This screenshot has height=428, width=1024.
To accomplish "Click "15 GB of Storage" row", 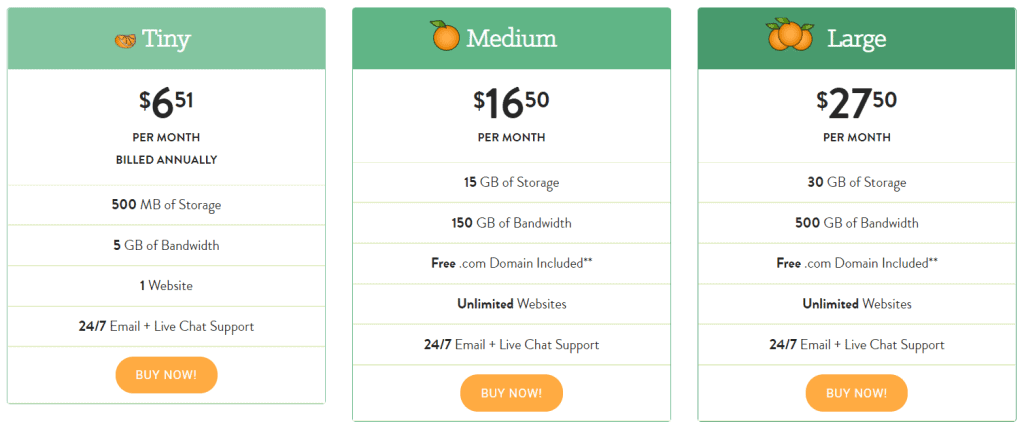I will pos(511,183).
